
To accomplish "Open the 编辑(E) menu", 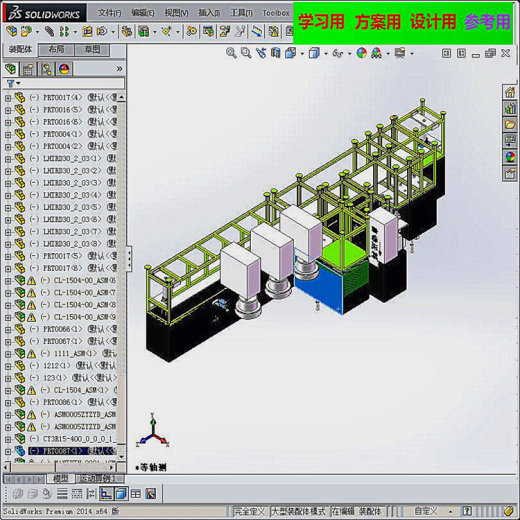I will (x=143, y=13).
